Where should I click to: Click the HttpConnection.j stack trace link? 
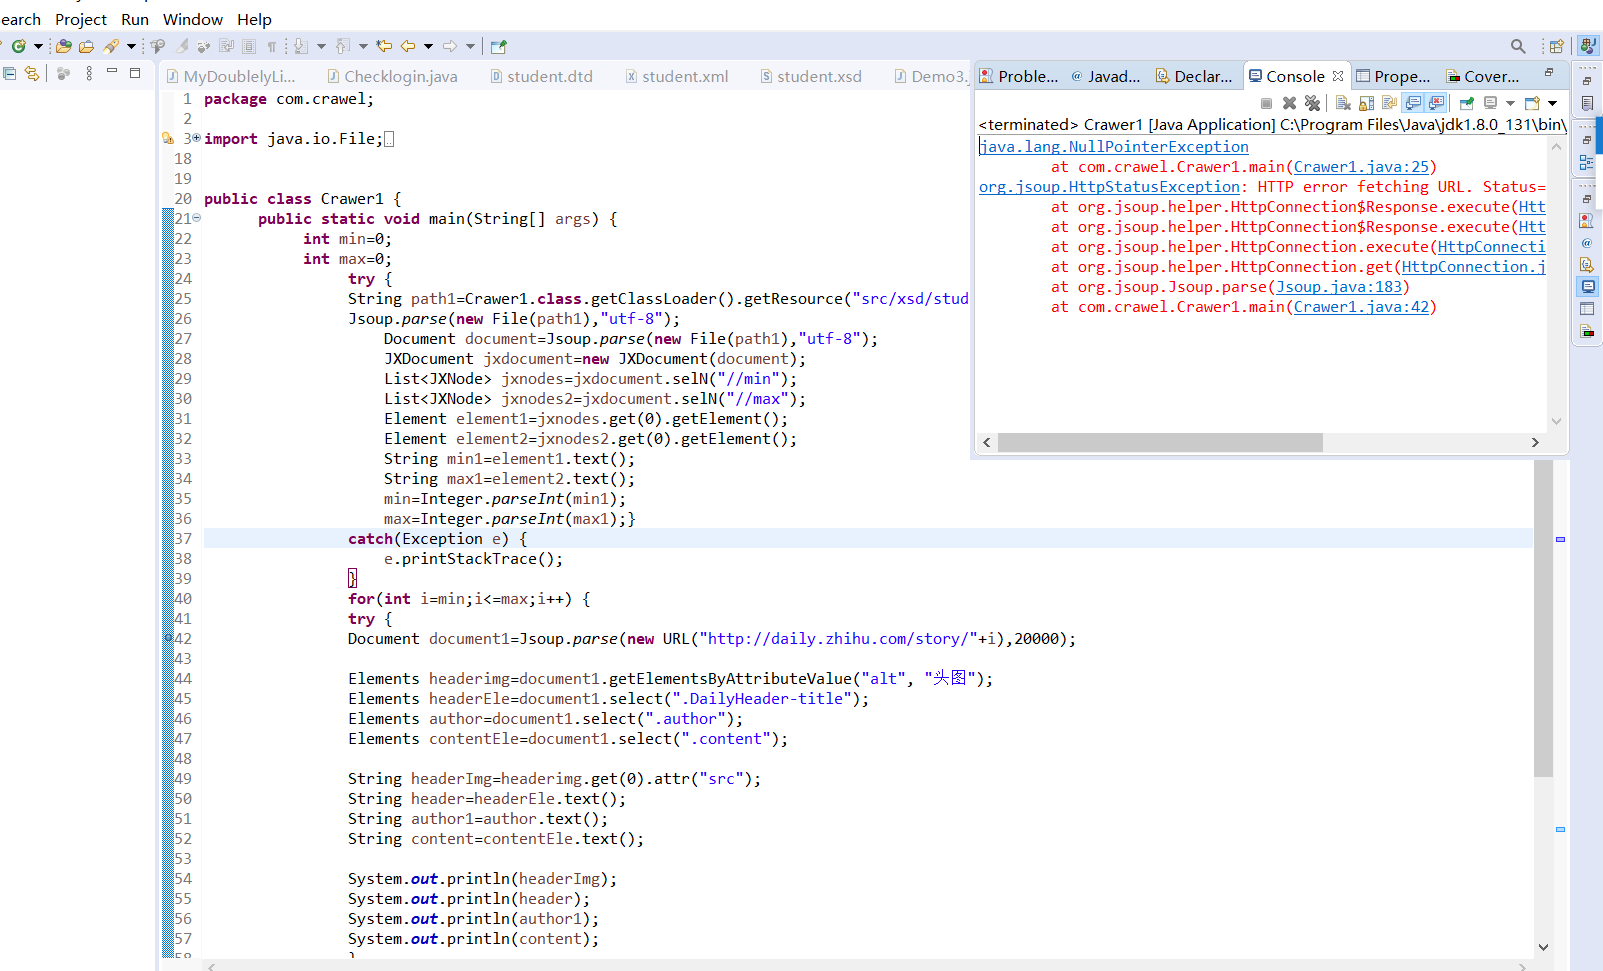pos(1473,267)
